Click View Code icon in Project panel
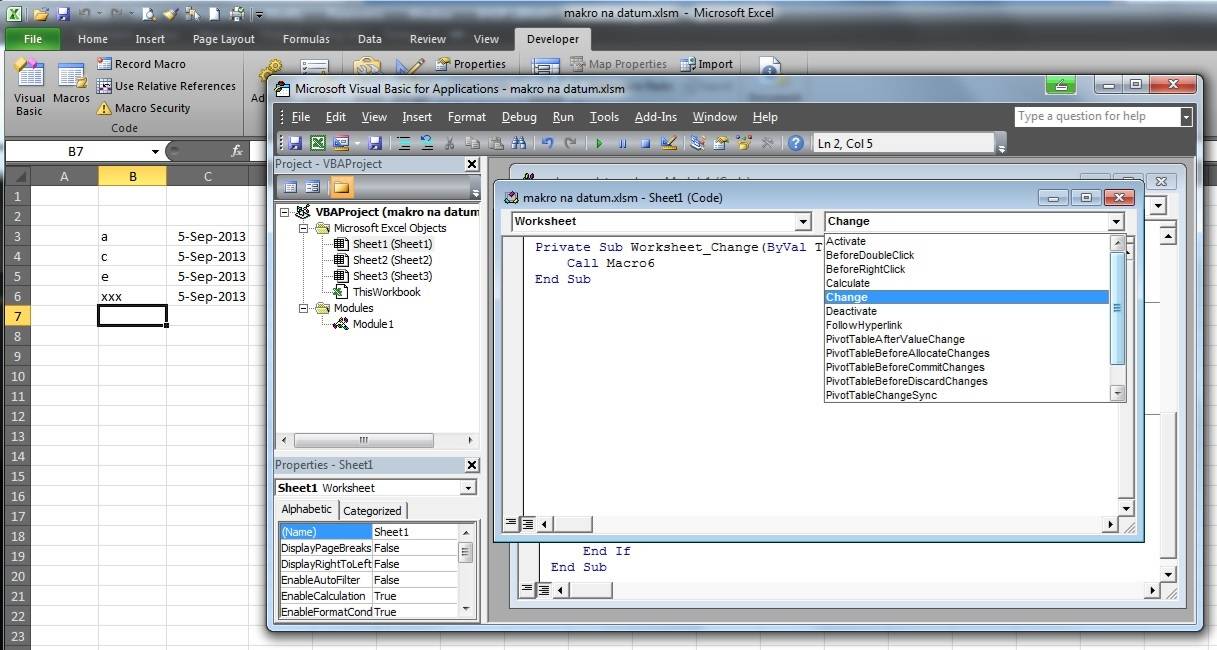Viewport: 1217px width, 650px height. [x=290, y=186]
